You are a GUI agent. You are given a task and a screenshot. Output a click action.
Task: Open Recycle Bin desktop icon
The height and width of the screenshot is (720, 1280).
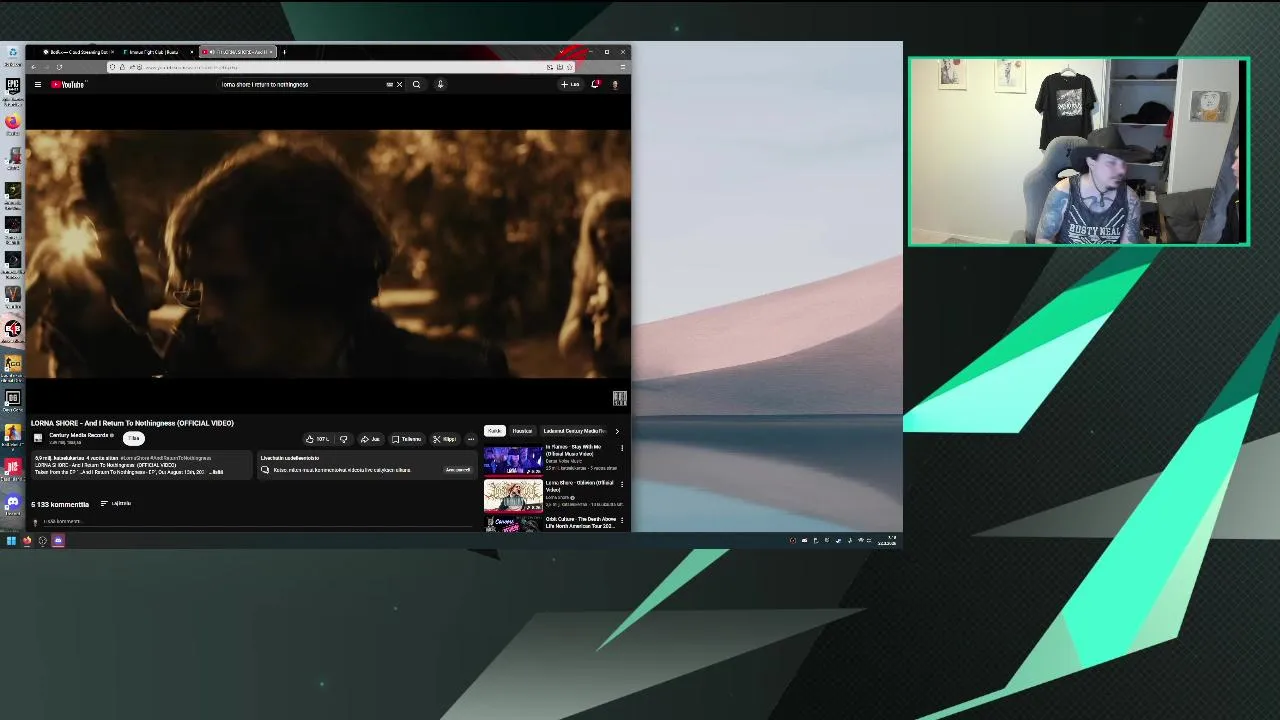[12, 55]
